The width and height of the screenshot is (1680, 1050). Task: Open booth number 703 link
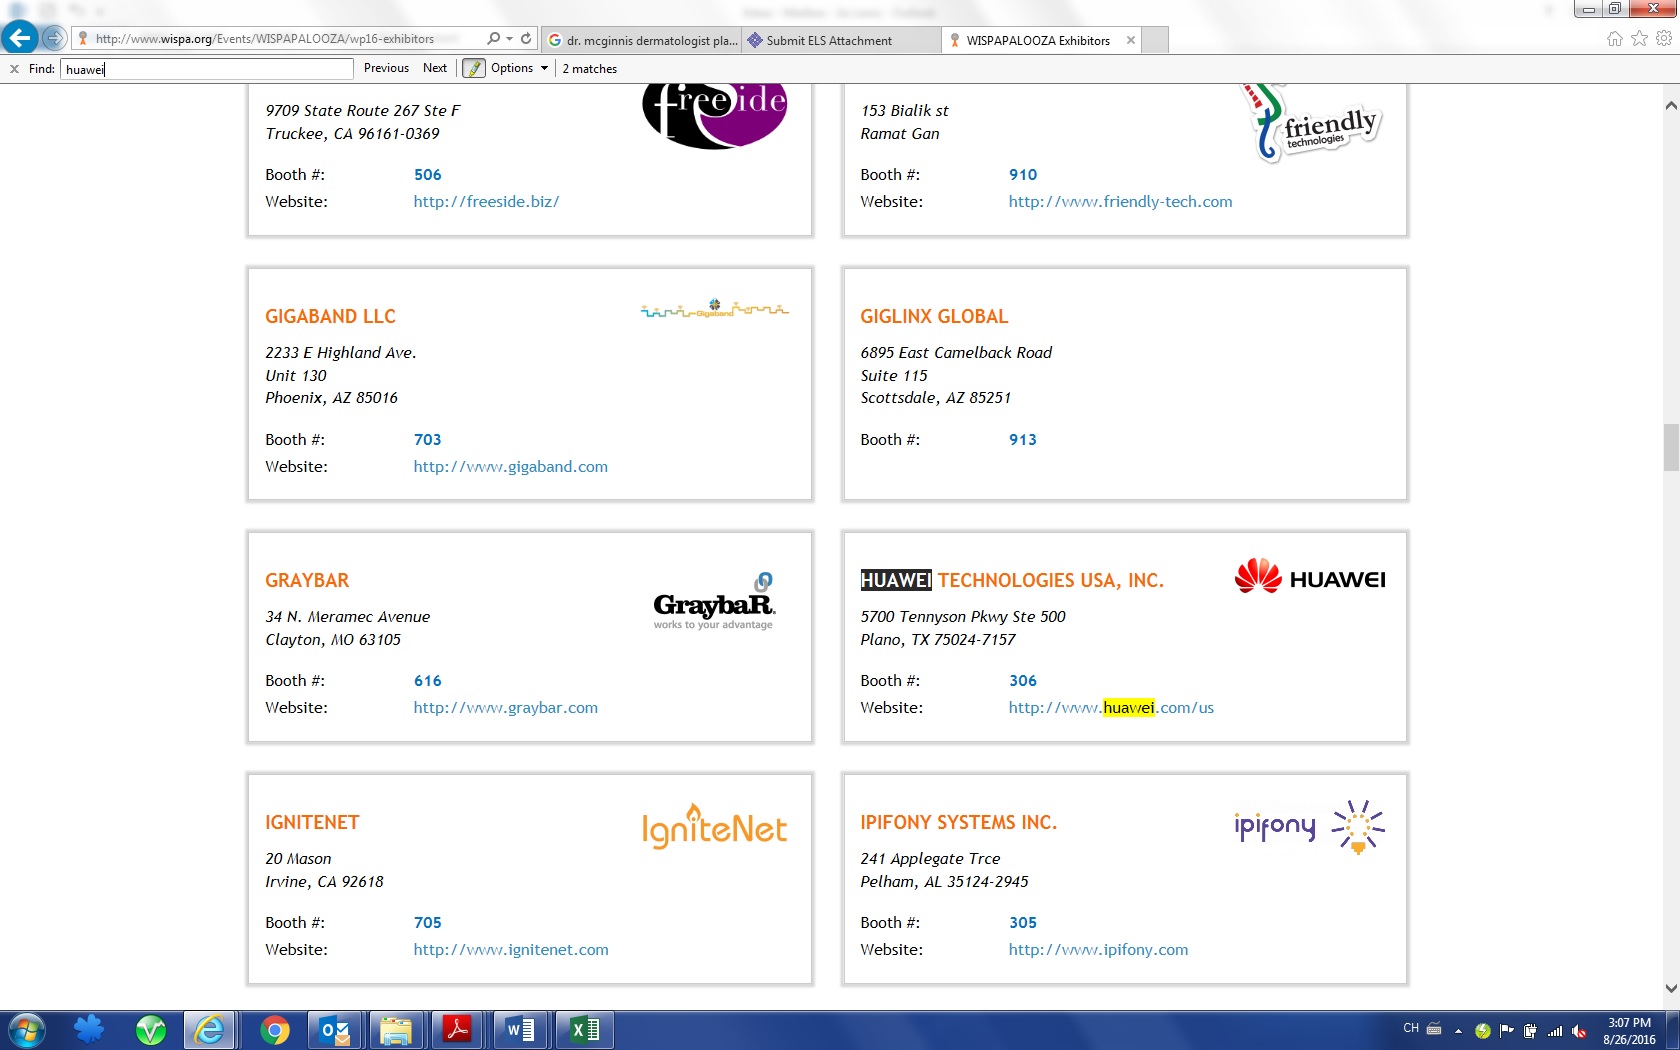428,439
